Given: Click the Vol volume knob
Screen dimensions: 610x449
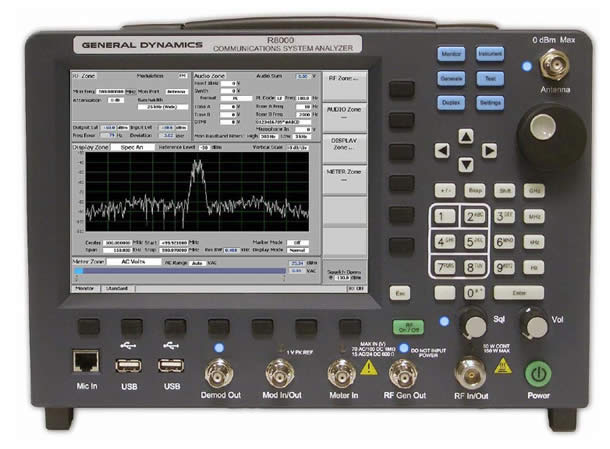Looking at the screenshot, I should pos(535,324).
